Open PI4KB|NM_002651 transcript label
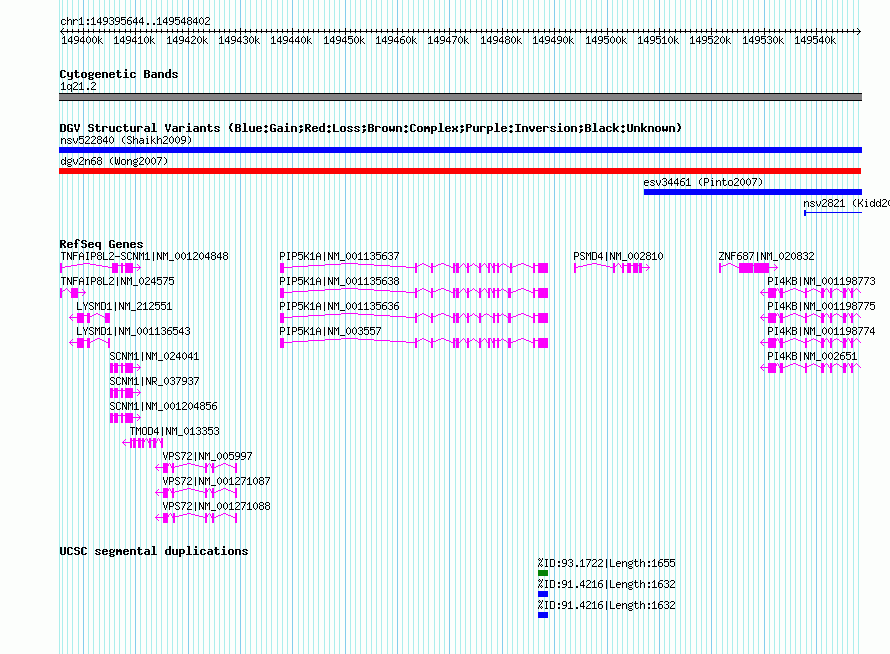The width and height of the screenshot is (890, 654). tap(812, 356)
